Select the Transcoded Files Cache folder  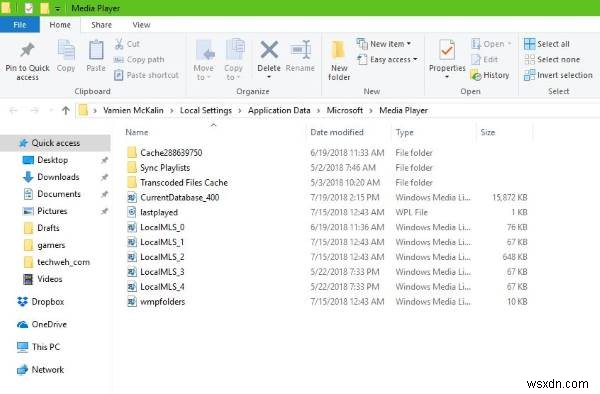184,182
